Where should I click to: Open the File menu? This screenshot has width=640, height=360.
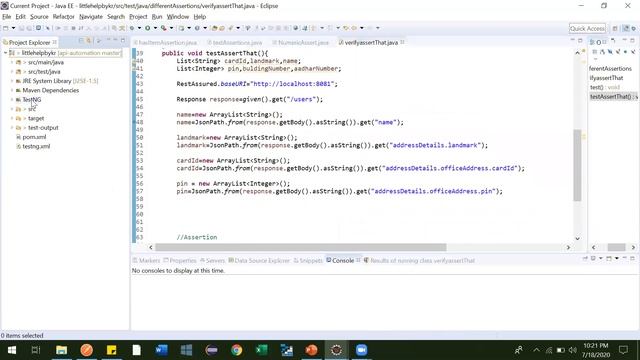(x=7, y=17)
